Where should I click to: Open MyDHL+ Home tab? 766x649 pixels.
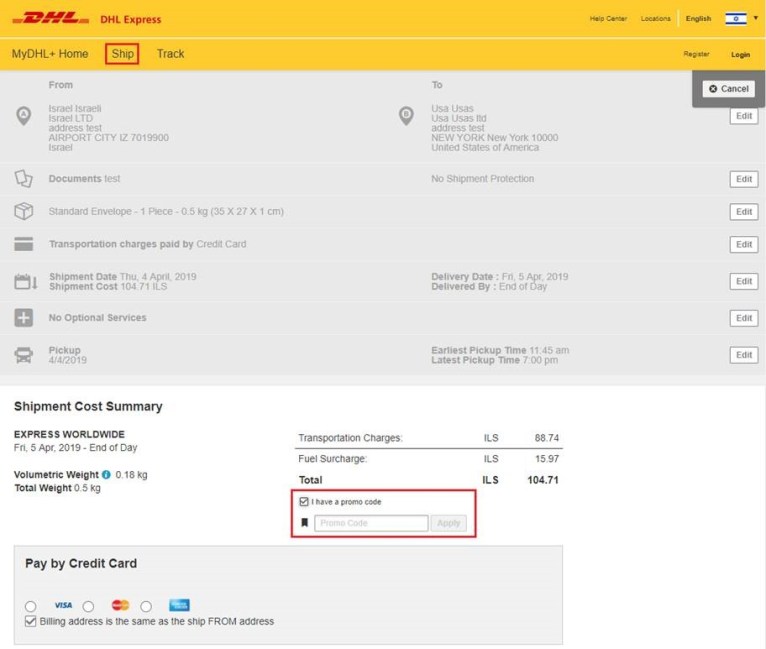coord(50,54)
